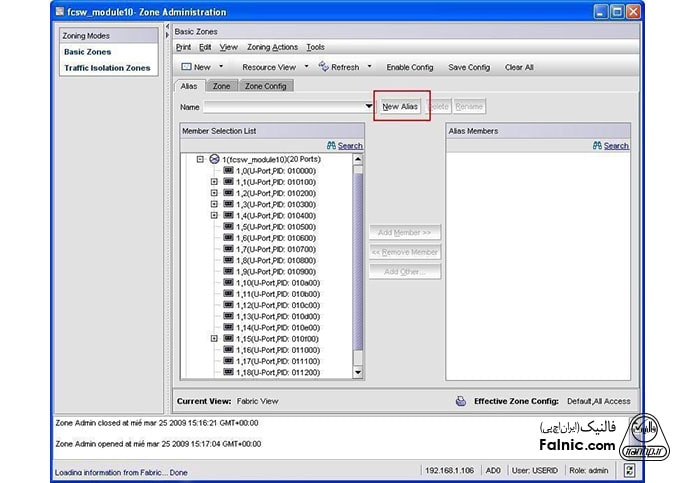
Task: Open the alias Name dropdown list
Action: (369, 106)
